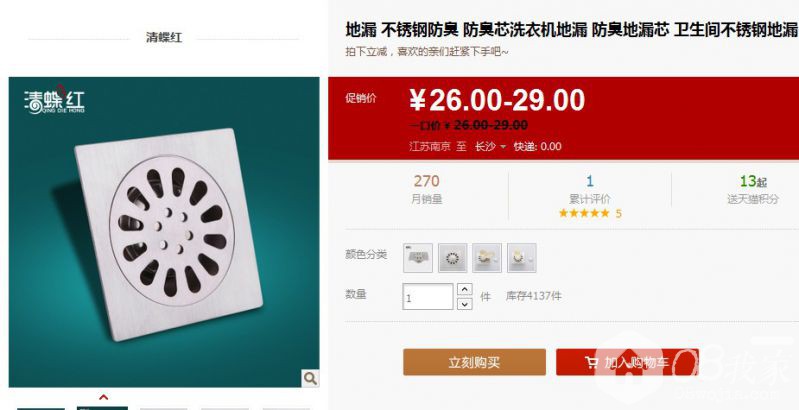Decrease quantity with the down arrow
This screenshot has width=799, height=410.
464,304
